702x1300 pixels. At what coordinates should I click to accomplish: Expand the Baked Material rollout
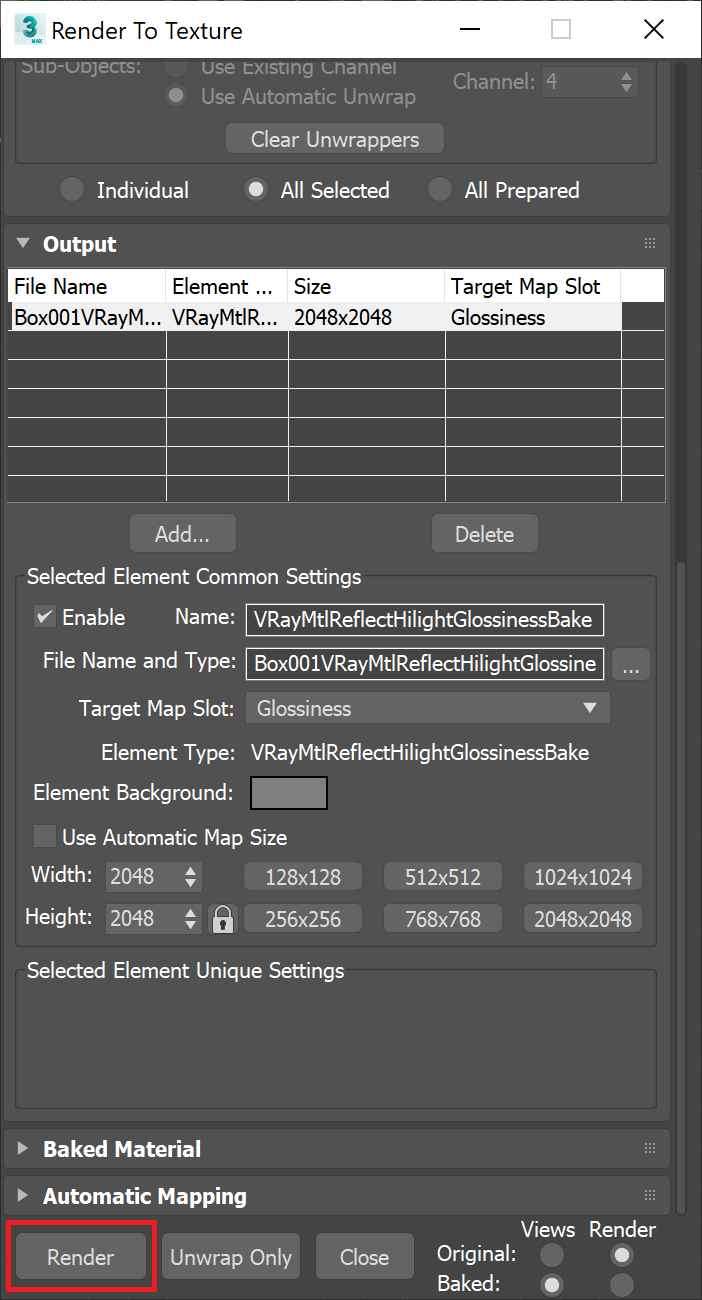22,1148
